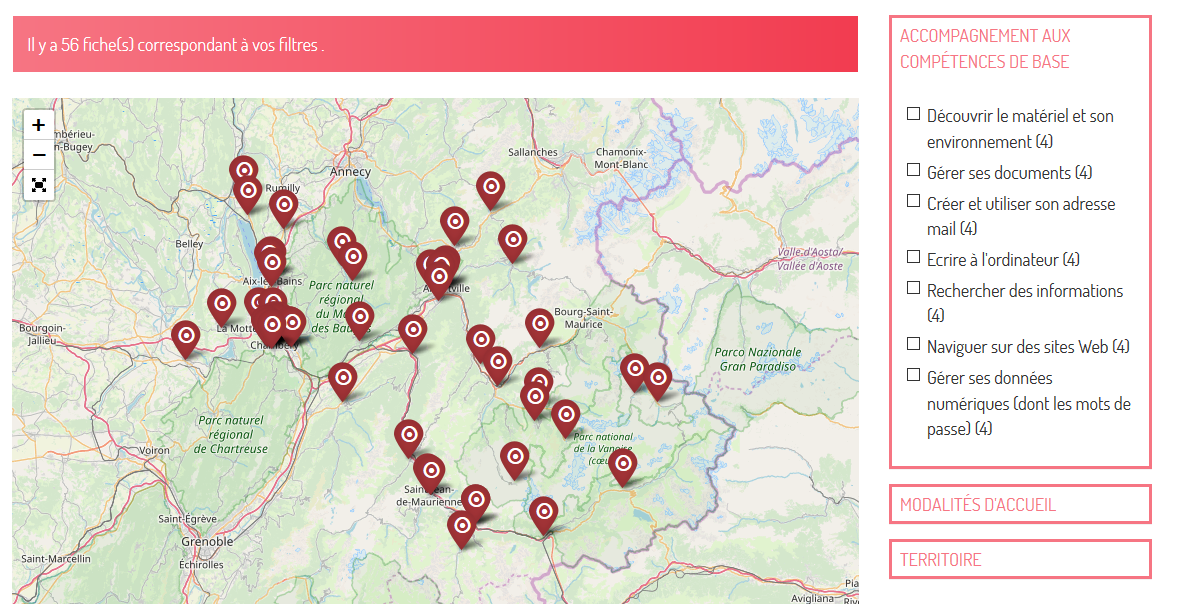Click 'Créer et utiliser son adresse mail' label
1187x604 pixels.
click(x=1020, y=204)
